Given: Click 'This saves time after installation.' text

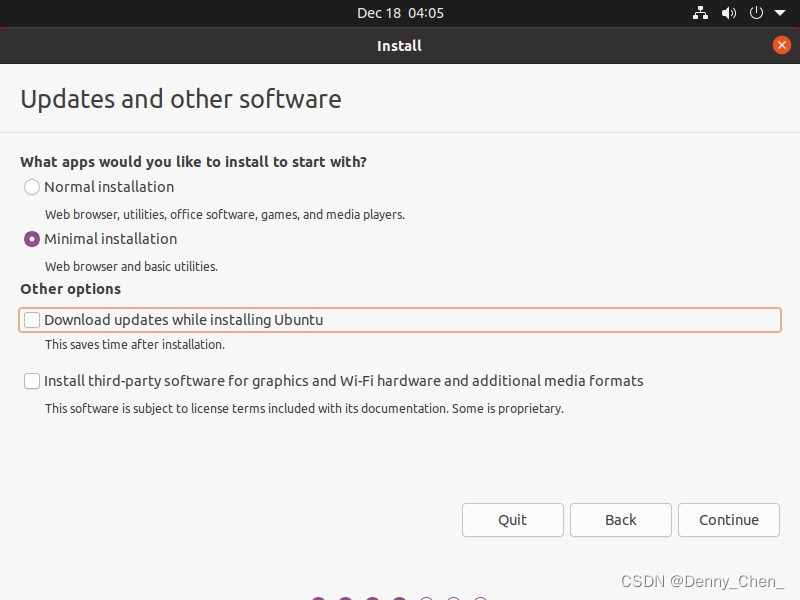Looking at the screenshot, I should (135, 344).
